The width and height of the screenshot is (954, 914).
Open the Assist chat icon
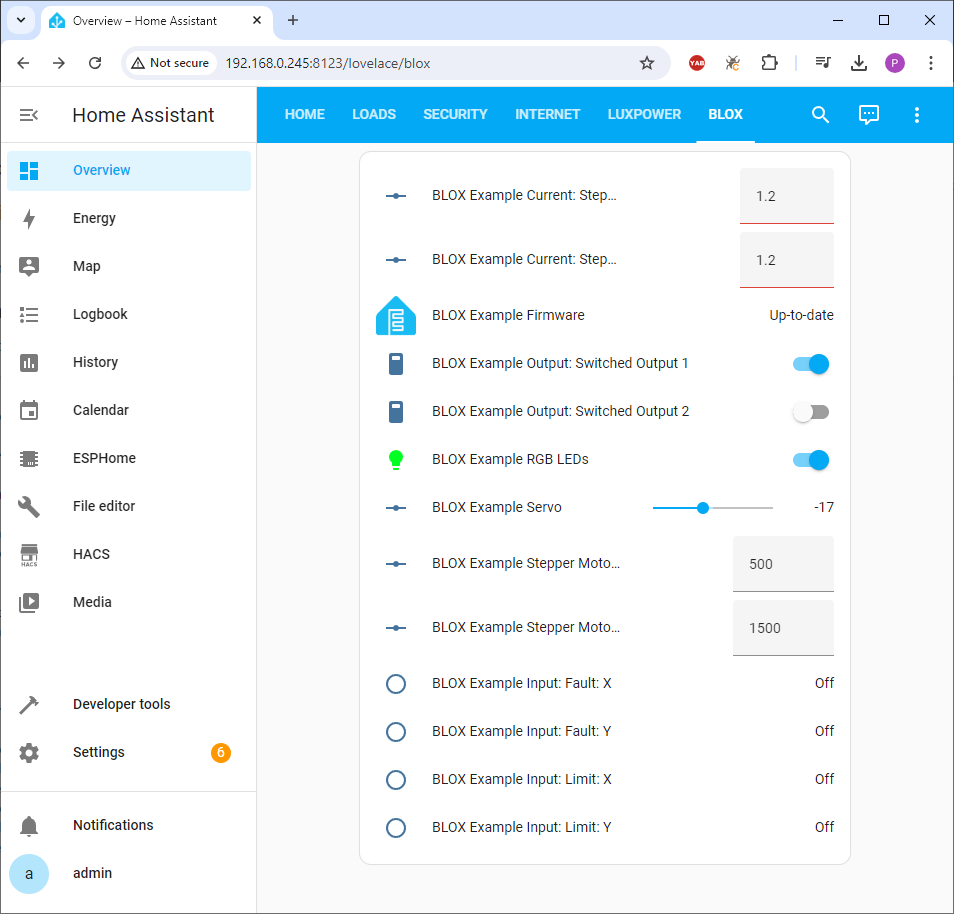coord(869,115)
